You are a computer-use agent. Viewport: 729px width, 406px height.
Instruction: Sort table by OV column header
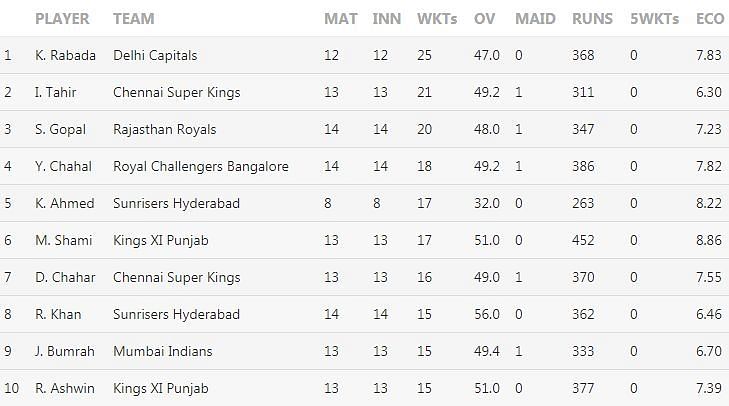click(484, 19)
